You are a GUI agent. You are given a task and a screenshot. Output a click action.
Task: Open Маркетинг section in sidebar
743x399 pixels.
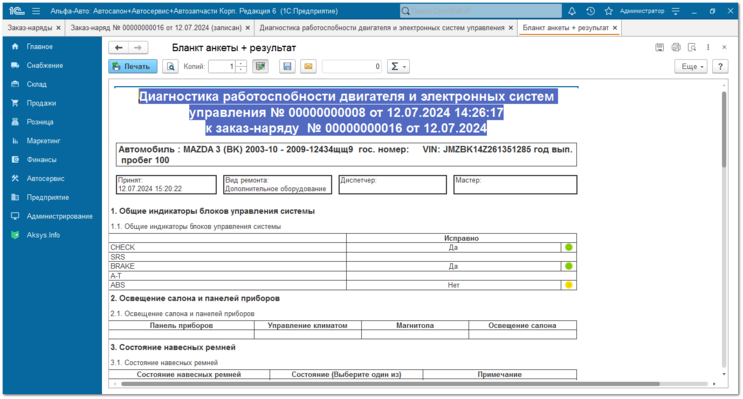coord(43,141)
